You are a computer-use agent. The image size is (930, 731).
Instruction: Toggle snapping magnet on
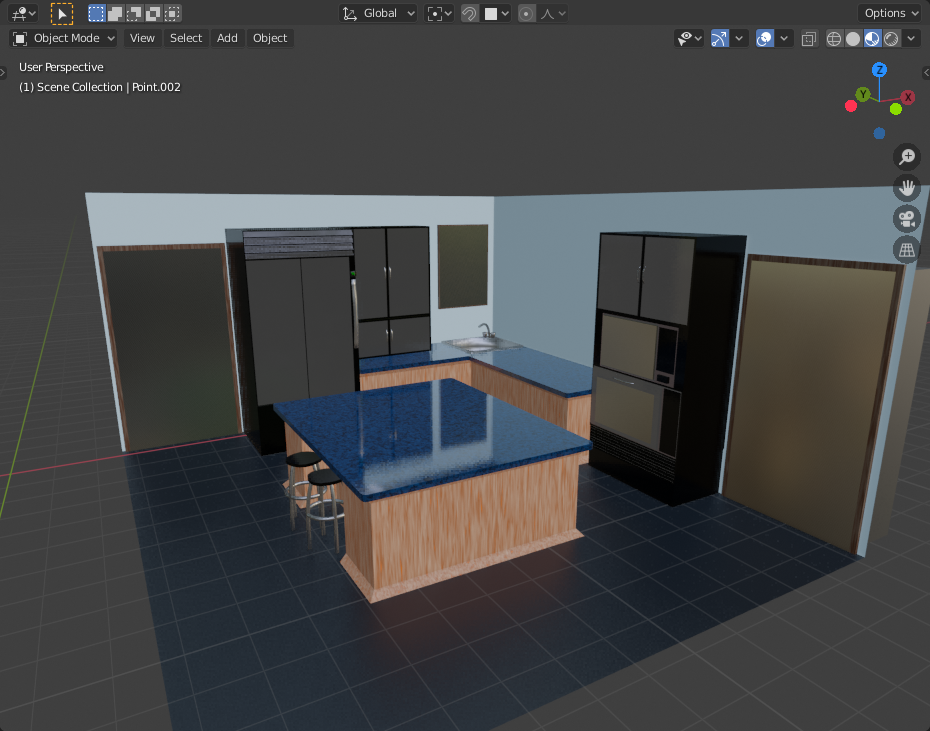click(x=469, y=13)
